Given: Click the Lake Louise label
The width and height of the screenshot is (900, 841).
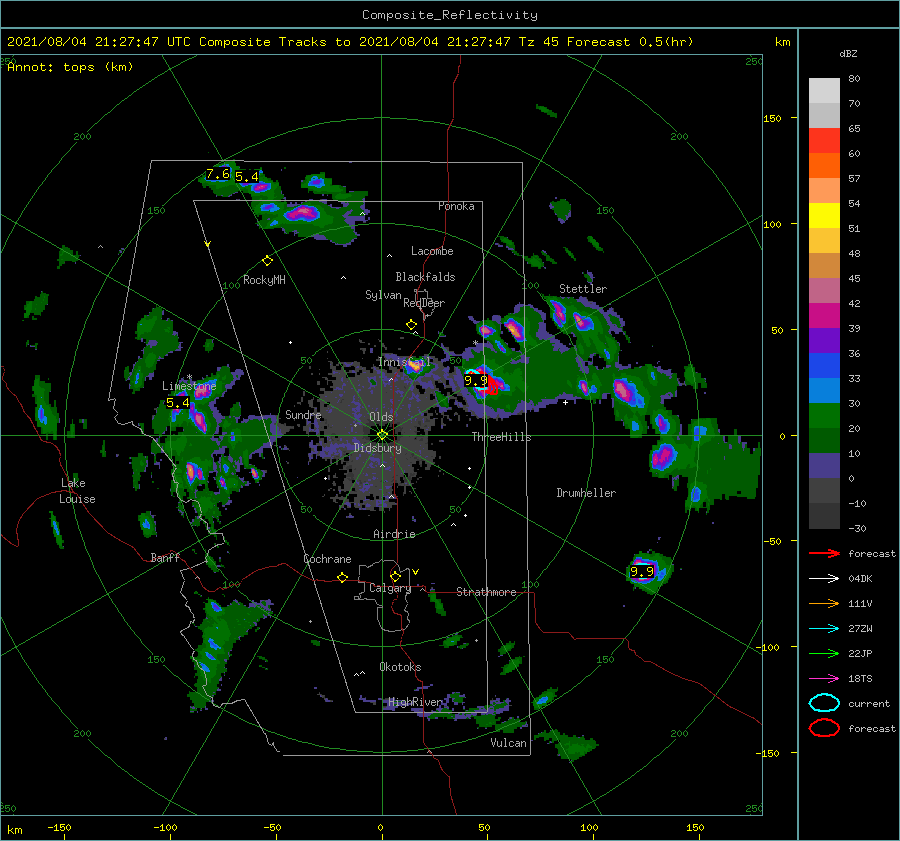Looking at the screenshot, I should click(x=78, y=491).
